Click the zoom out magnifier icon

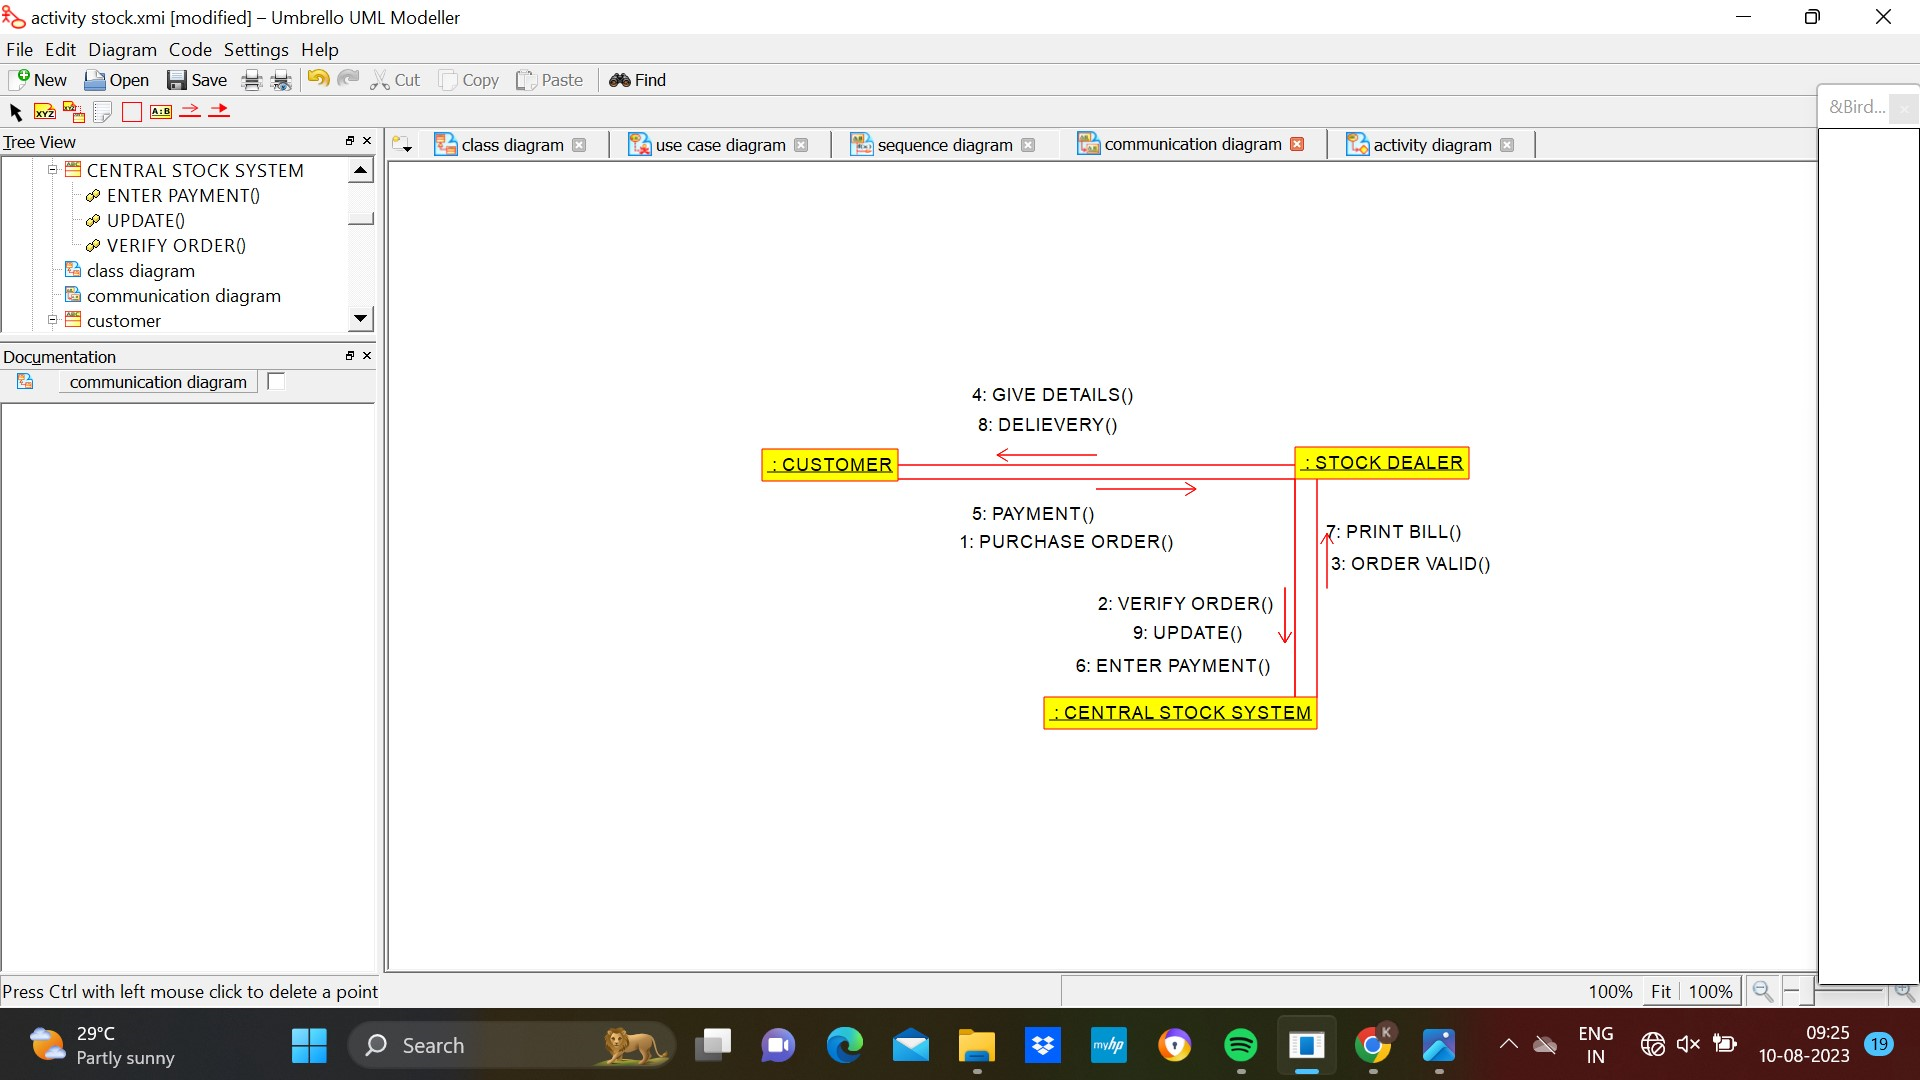tap(1762, 991)
